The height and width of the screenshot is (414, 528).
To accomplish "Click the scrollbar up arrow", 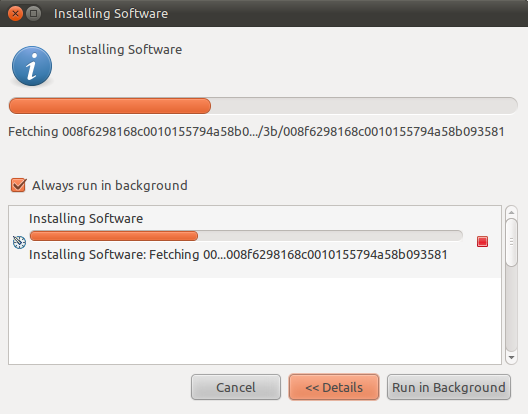I will [511, 212].
